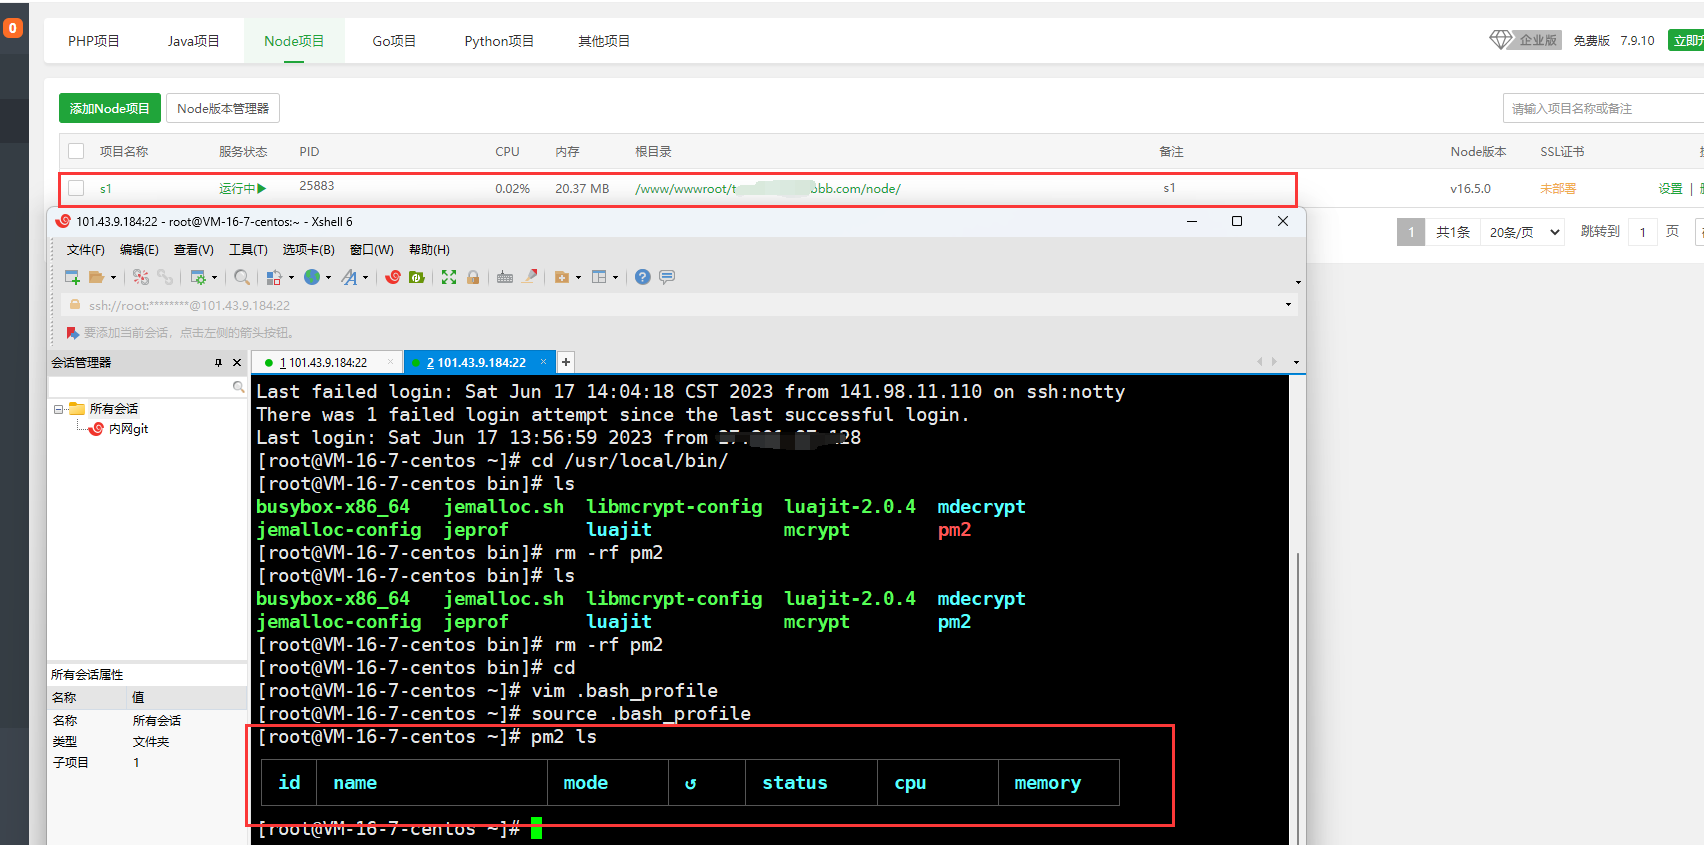Viewport: 1704px width, 845px height.
Task: Click the grayed Reconnect chain icon
Action: point(165,277)
